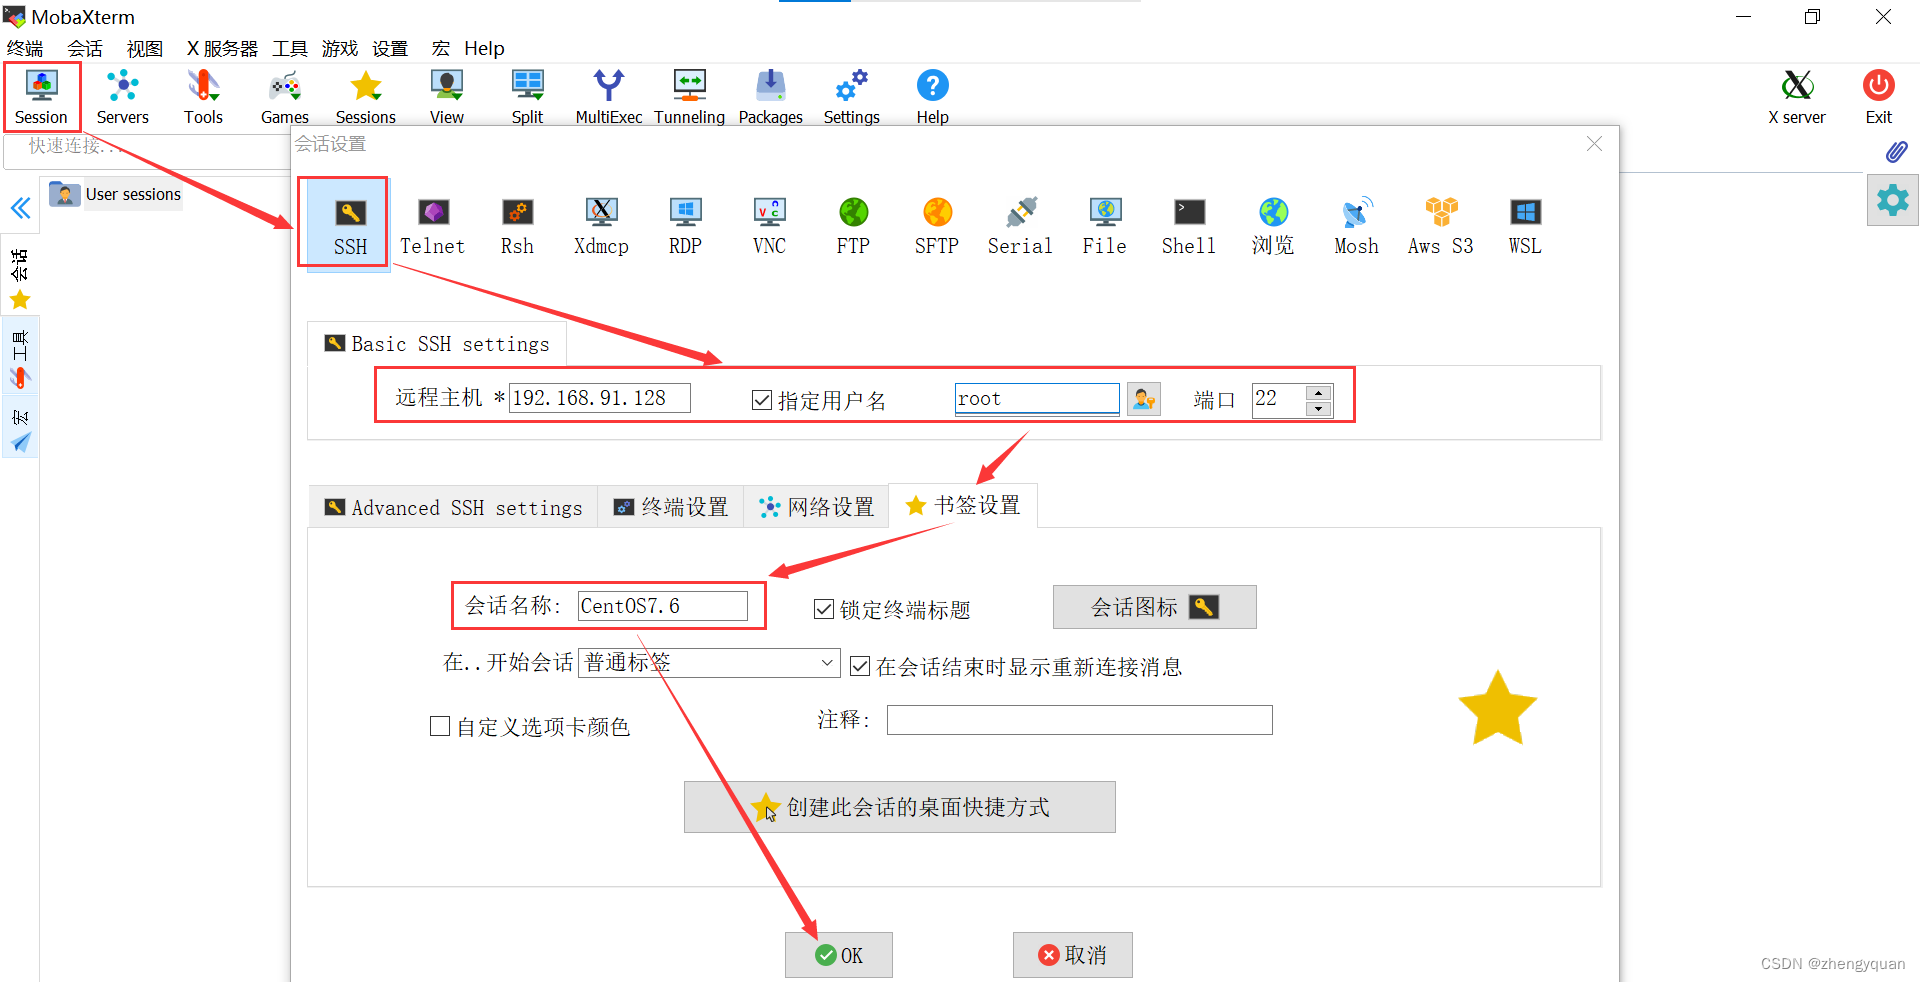This screenshot has width=1920, height=982.
Task: Toggle the 指定用户名 checkbox
Action: 762,400
